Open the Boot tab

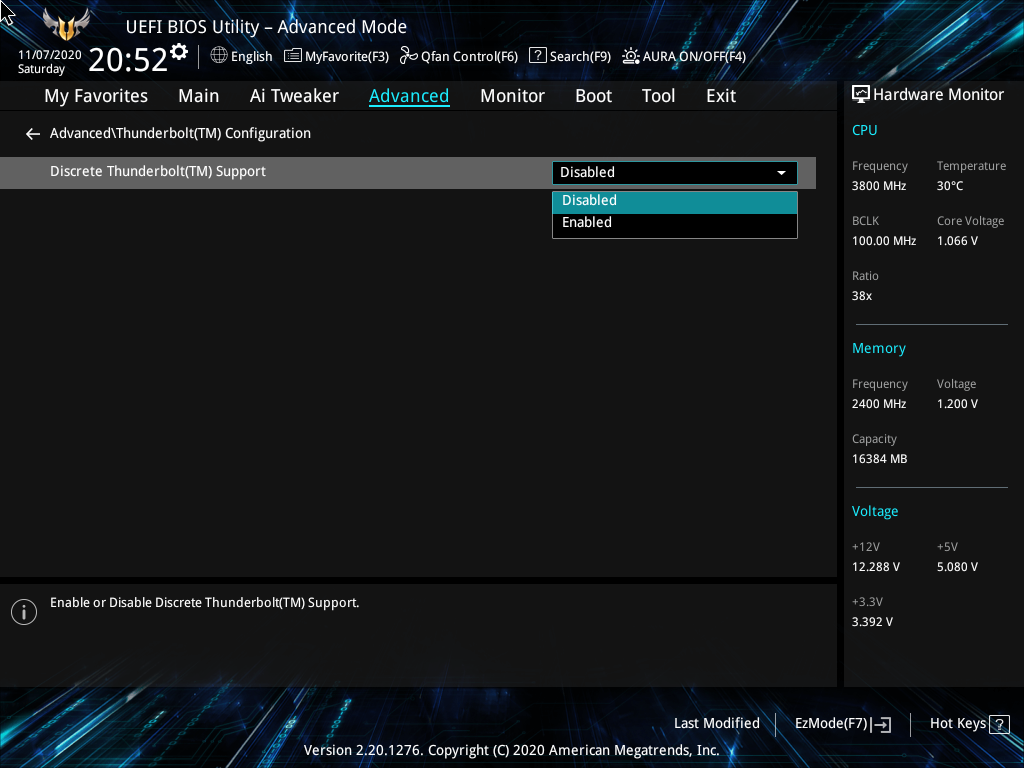[593, 96]
